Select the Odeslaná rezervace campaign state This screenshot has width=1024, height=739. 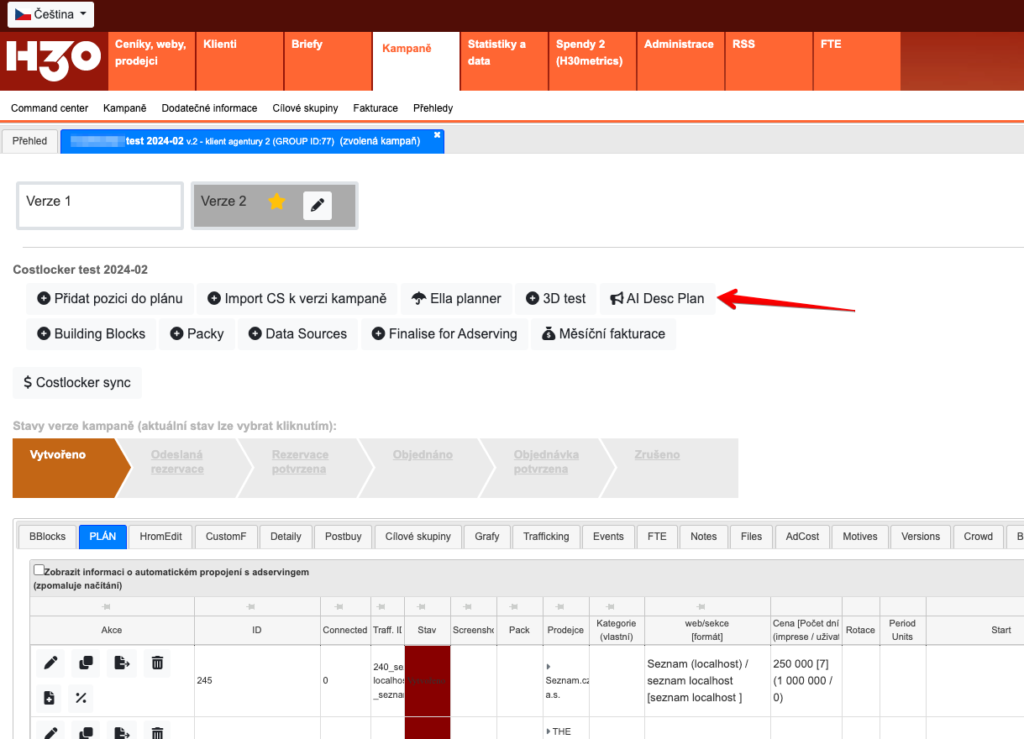click(x=177, y=462)
